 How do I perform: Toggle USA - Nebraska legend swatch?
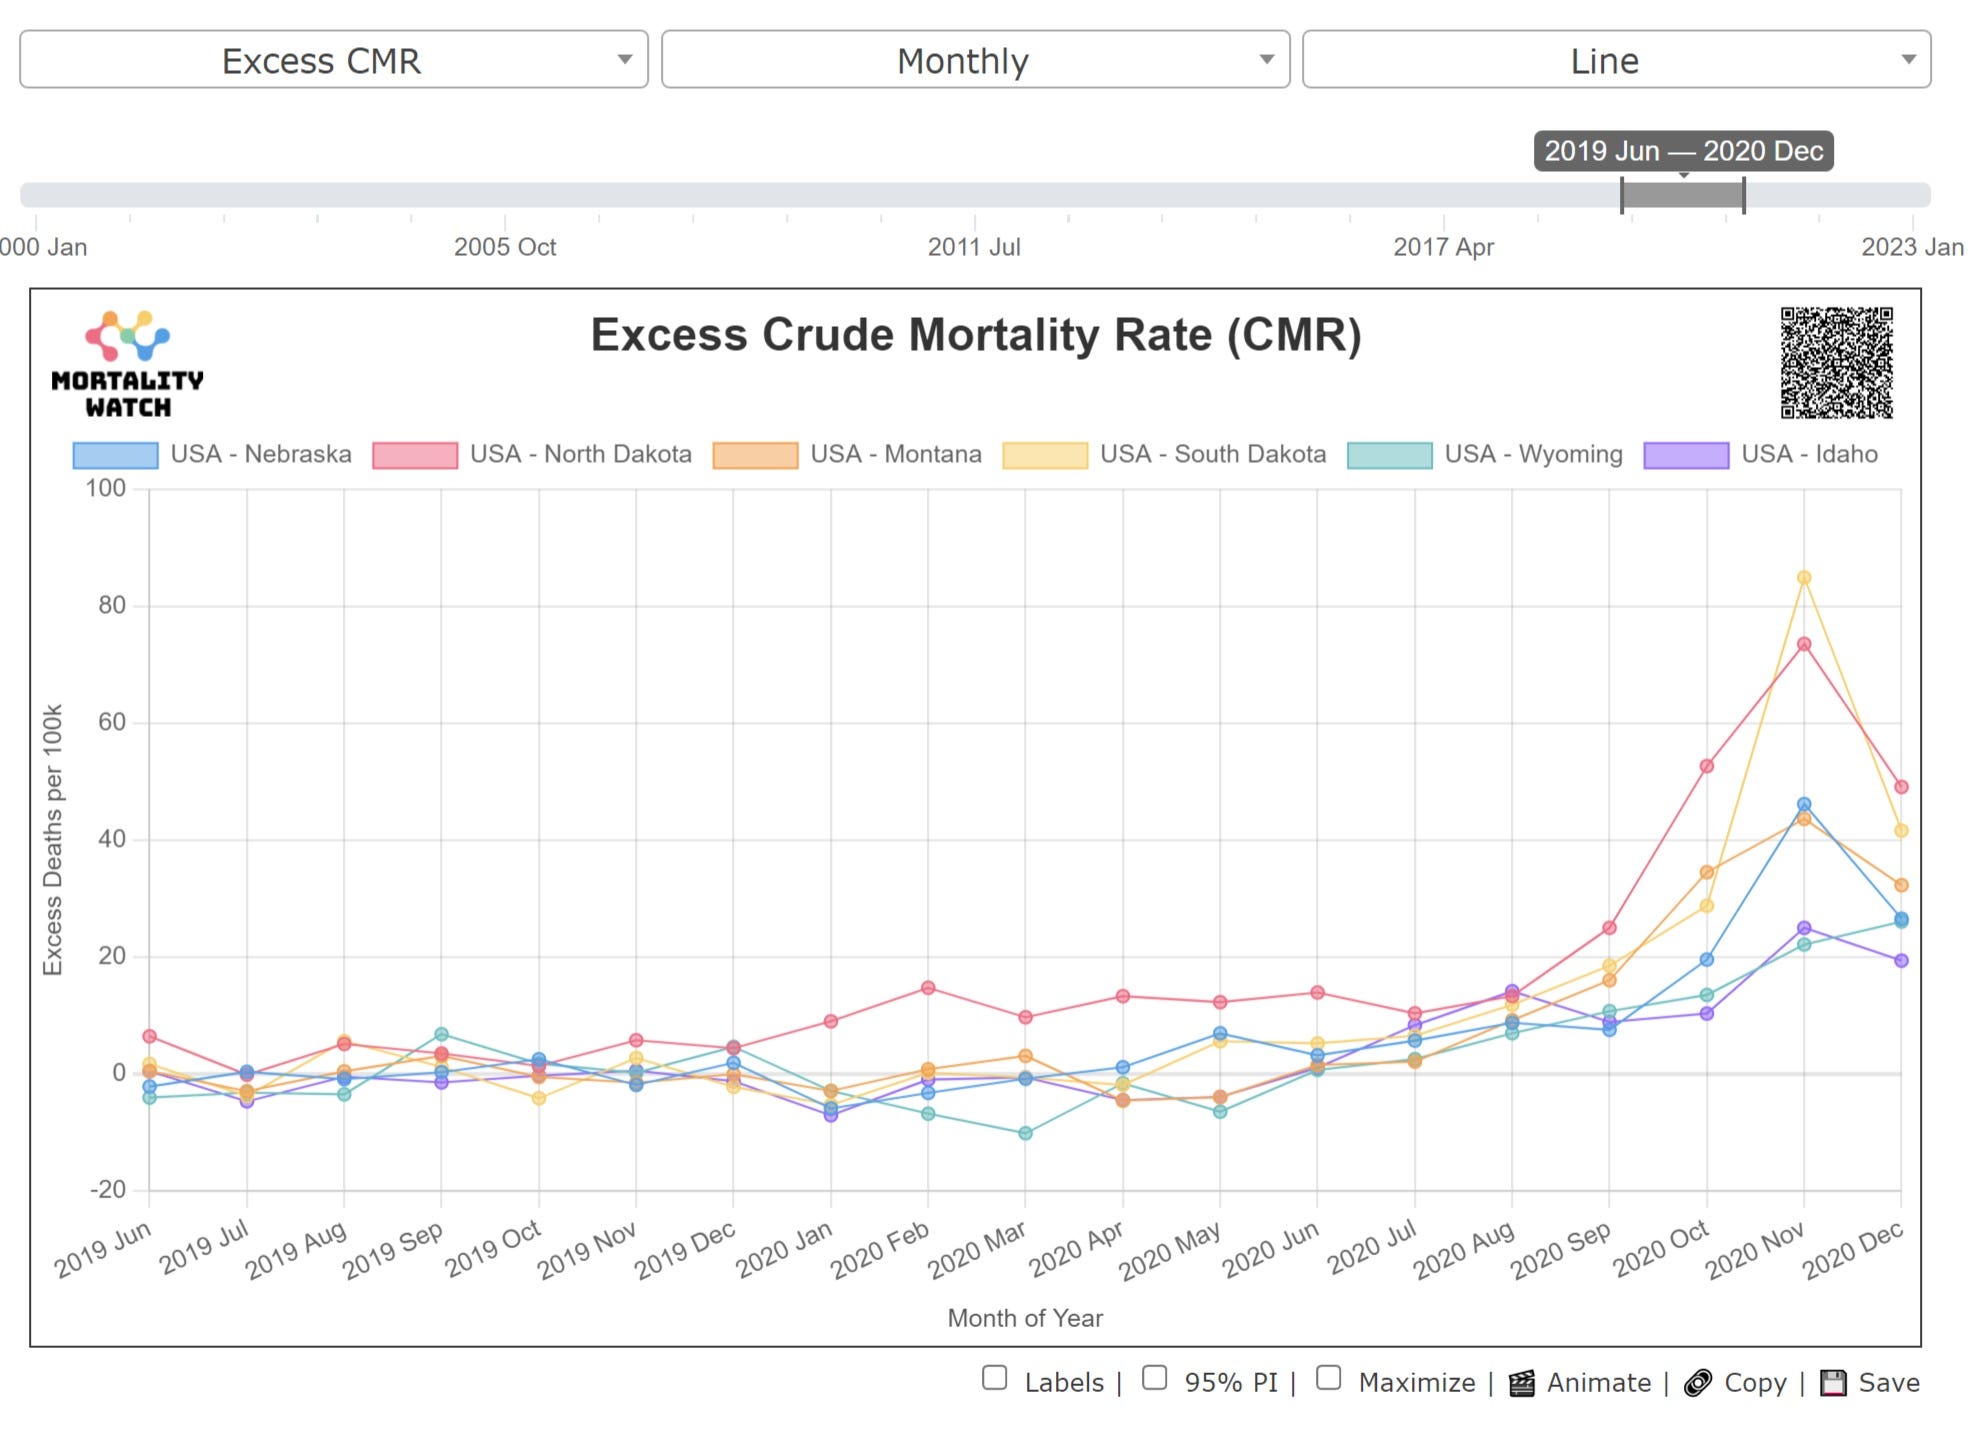tap(115, 455)
